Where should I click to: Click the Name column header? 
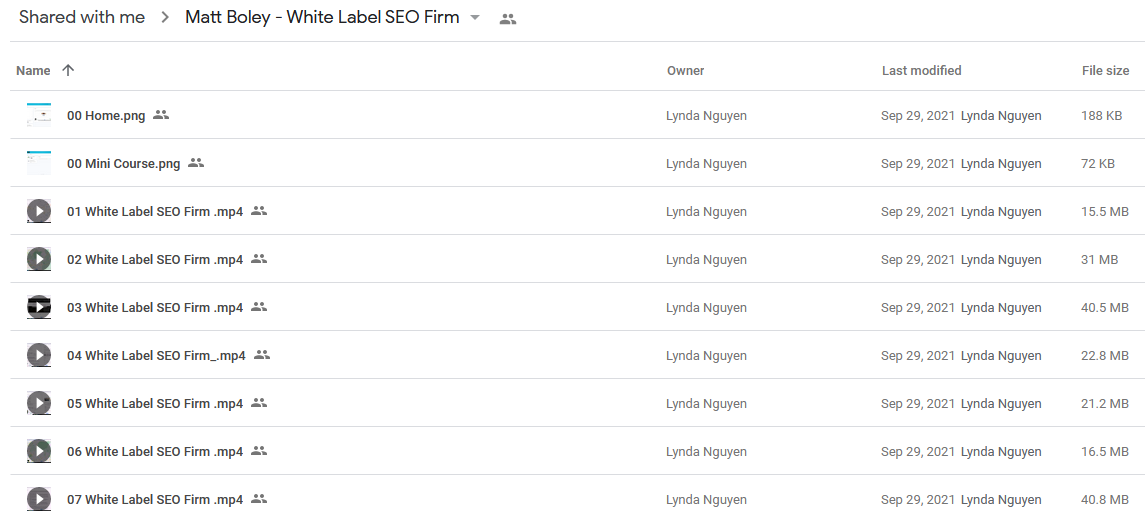point(33,71)
